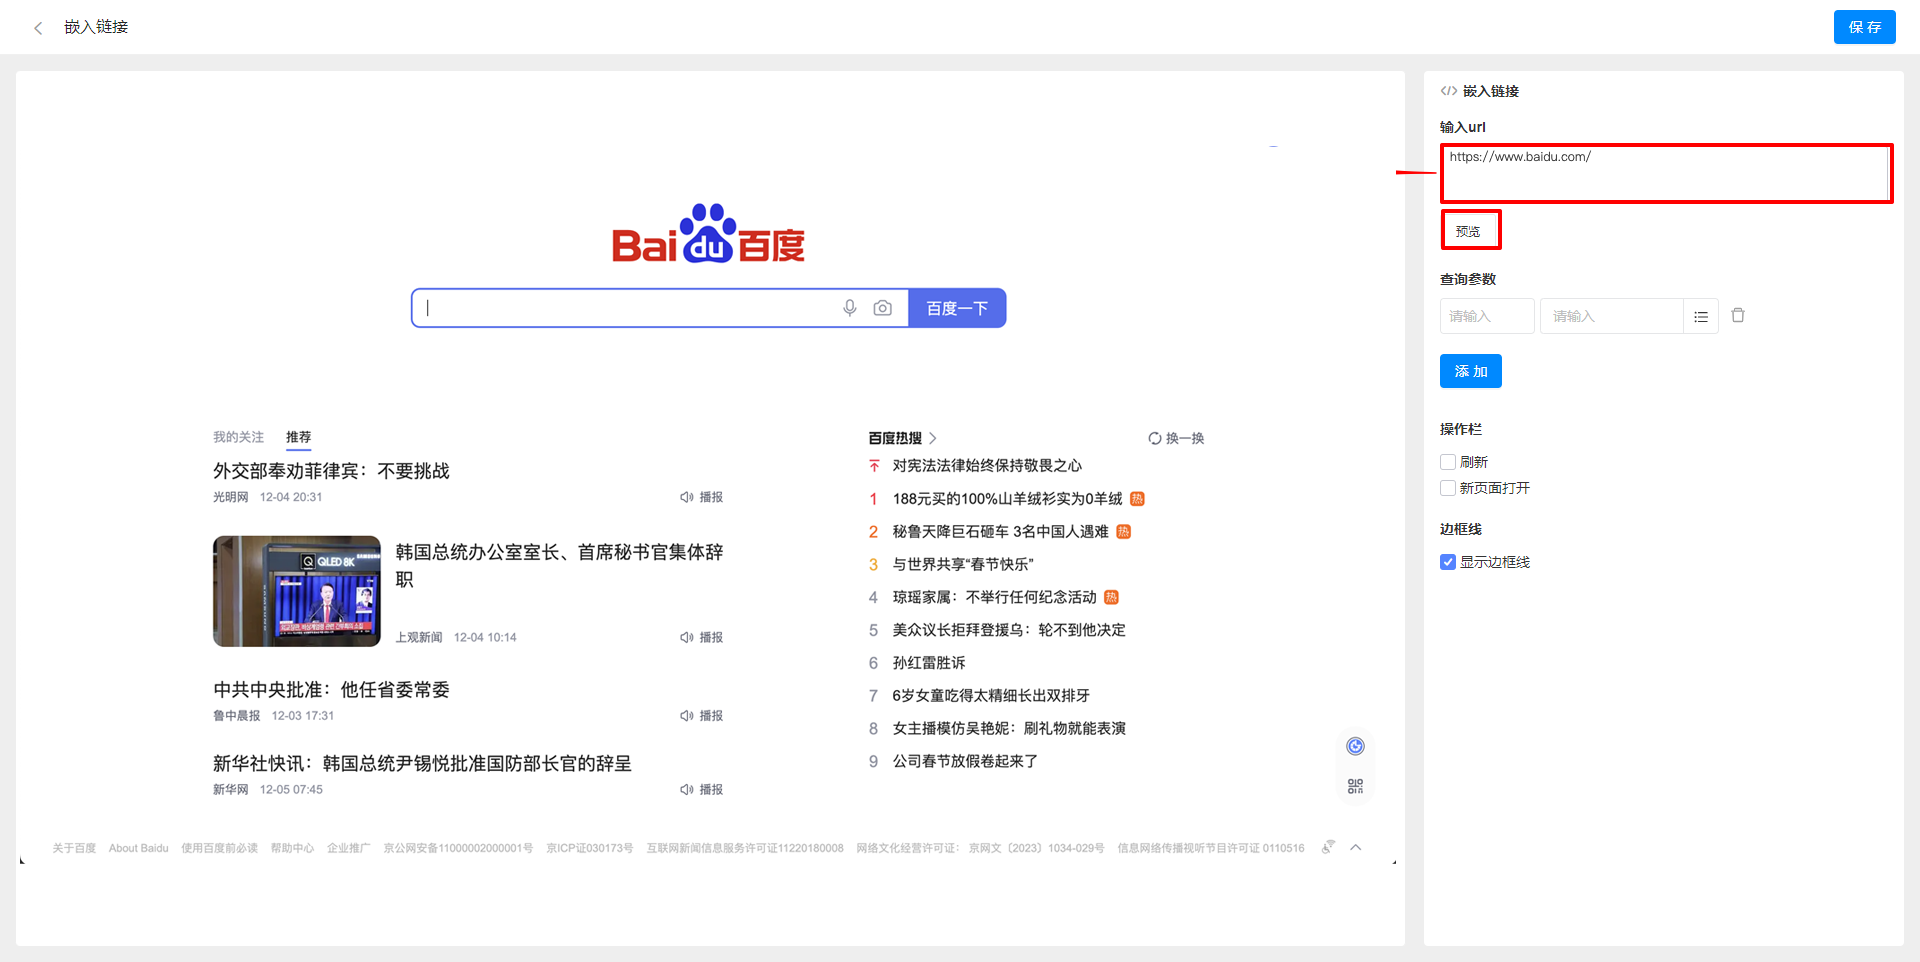
Task: Expand 百度热搜 via its chevron
Action: [931, 438]
